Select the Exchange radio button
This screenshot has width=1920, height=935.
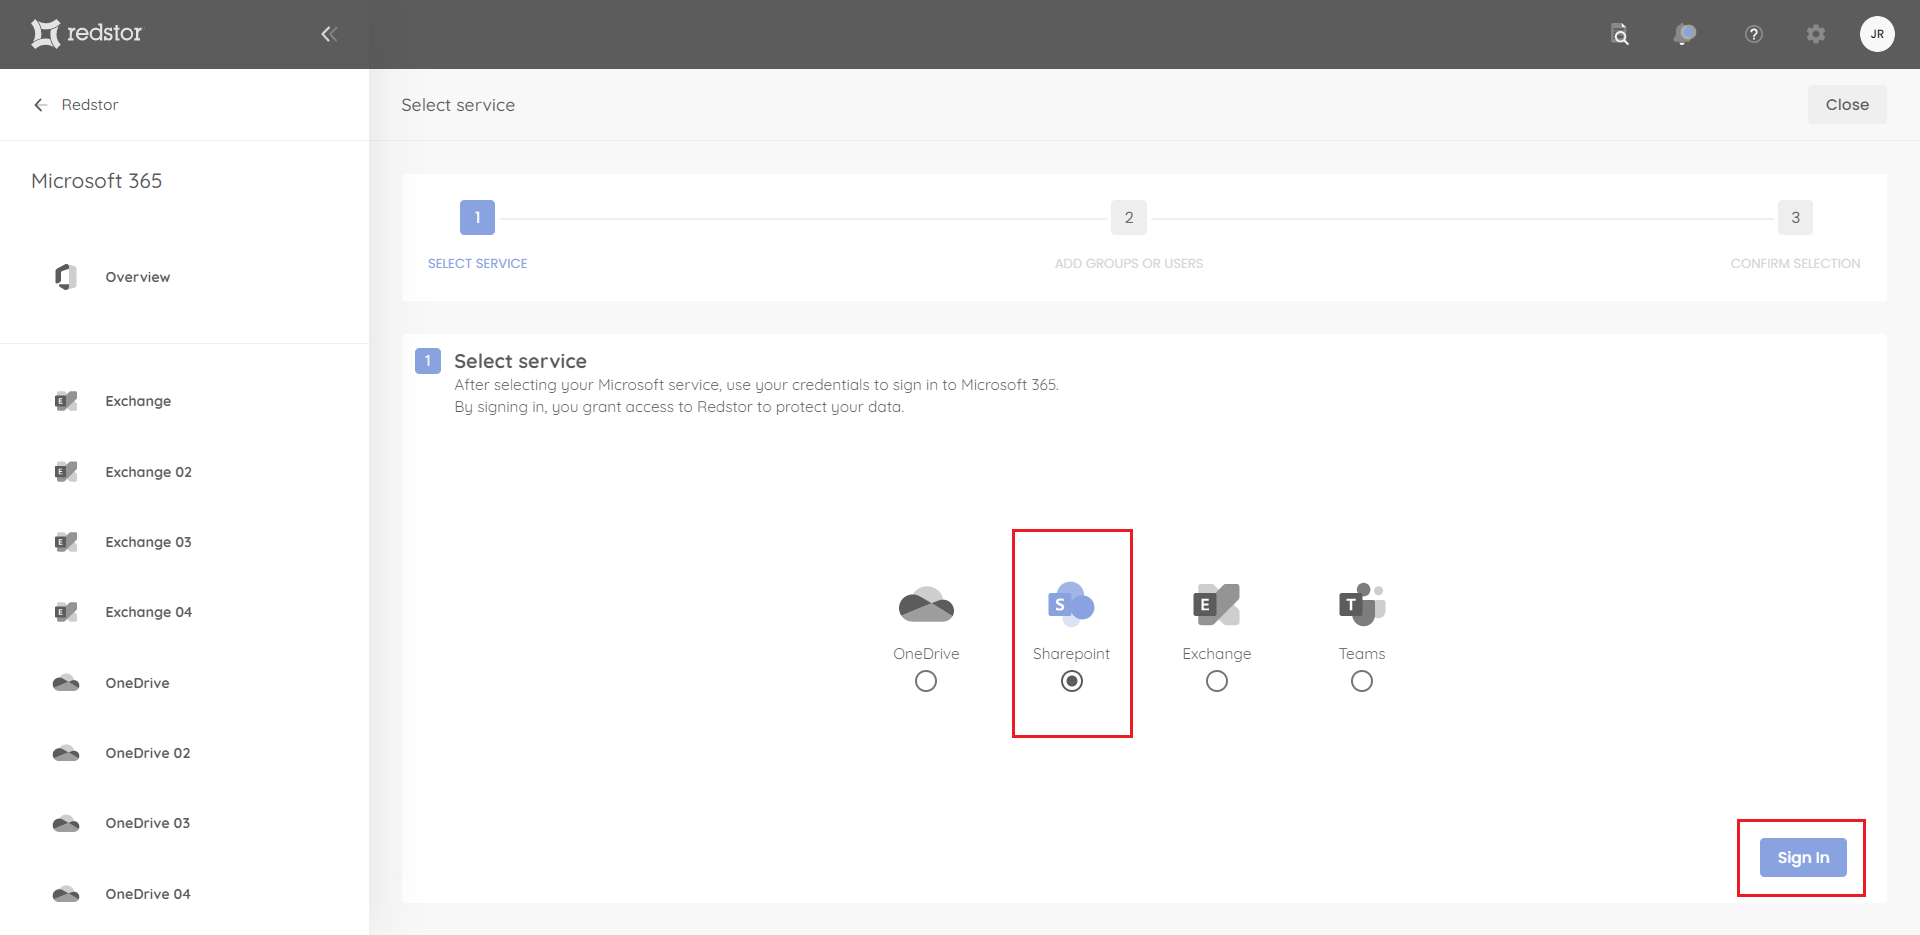click(1217, 681)
